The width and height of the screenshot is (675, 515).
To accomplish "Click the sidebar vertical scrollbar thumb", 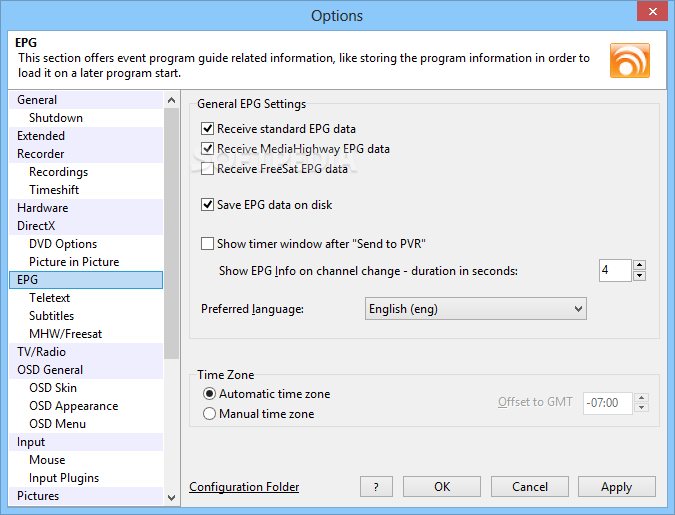I will [x=171, y=233].
